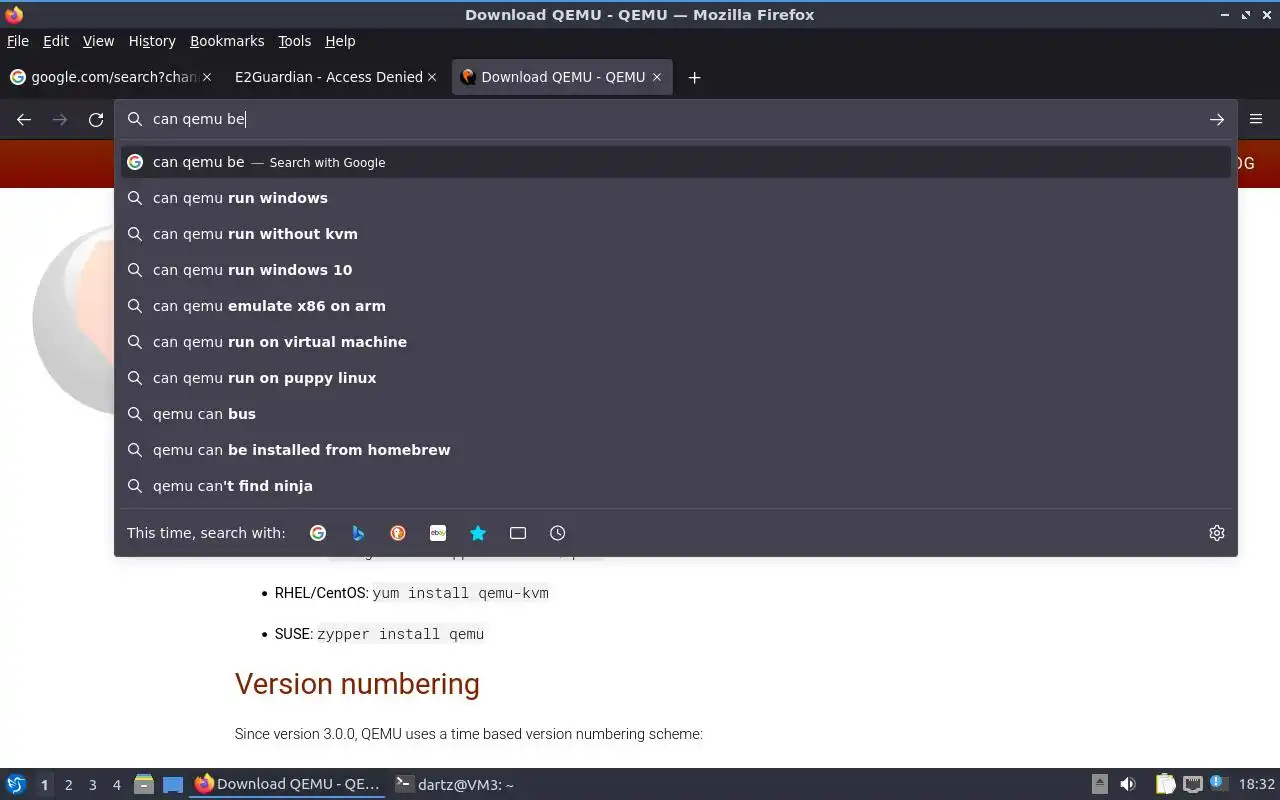Open the Tools menu
1280x800 pixels.
[295, 41]
